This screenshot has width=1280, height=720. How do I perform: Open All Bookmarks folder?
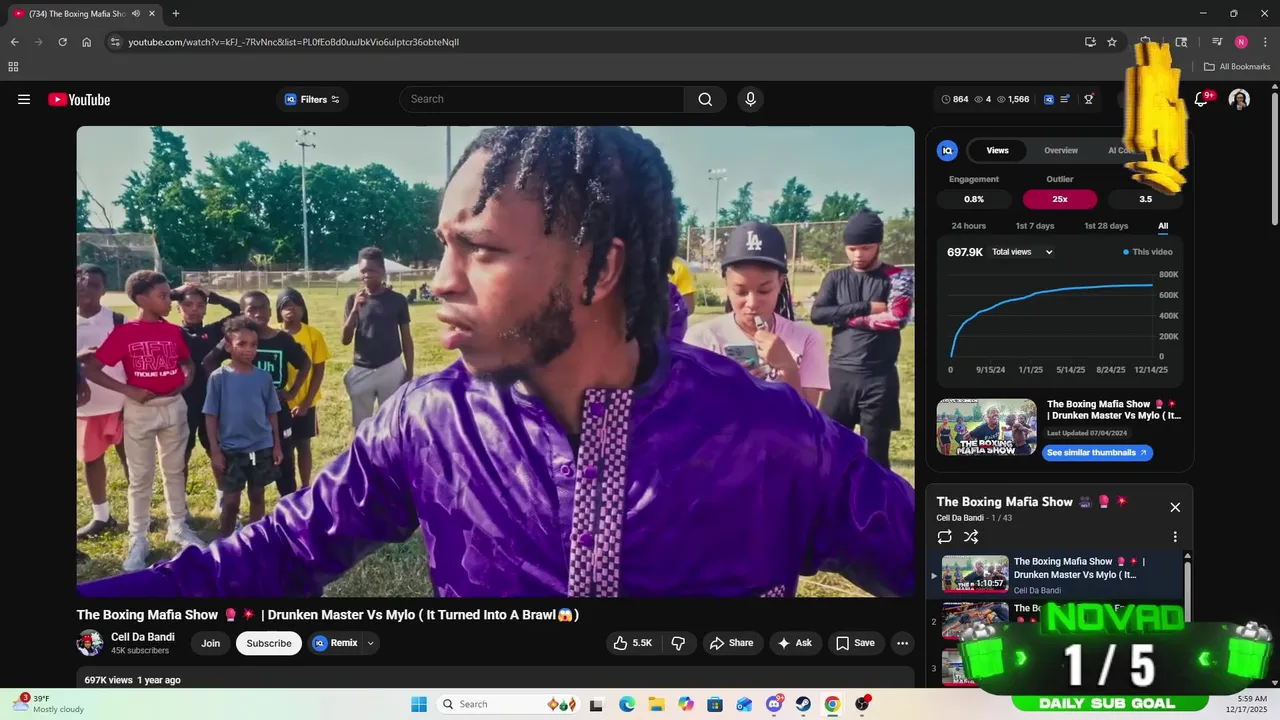coord(1236,67)
